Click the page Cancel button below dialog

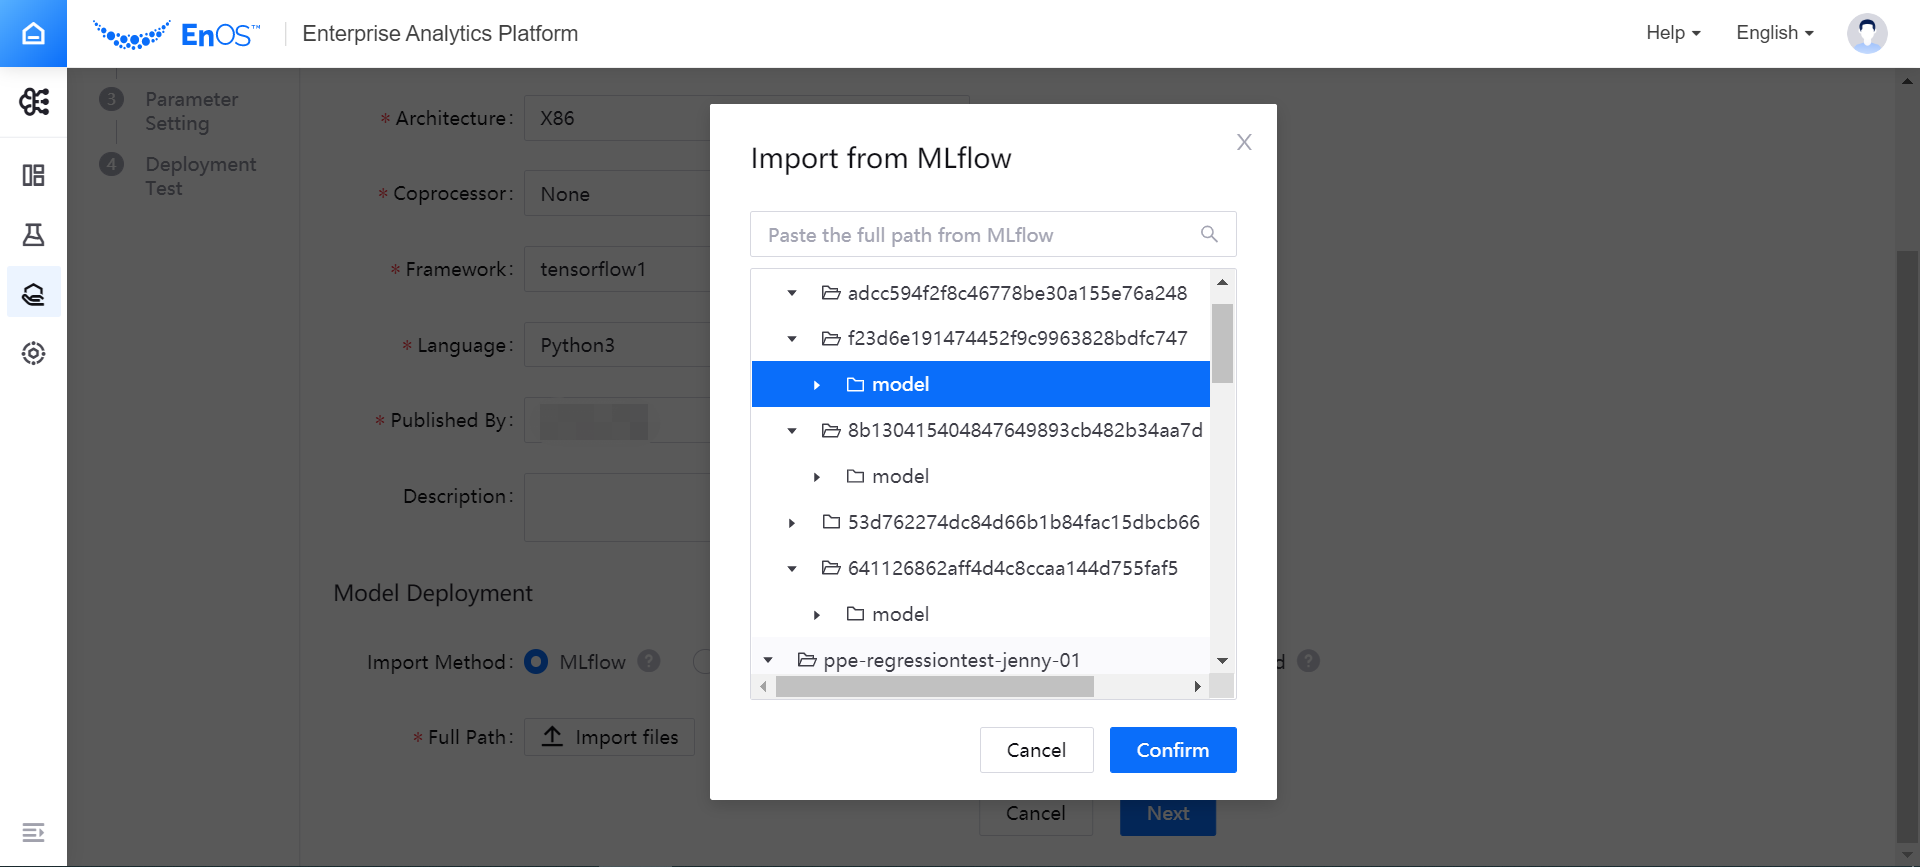pos(1036,814)
